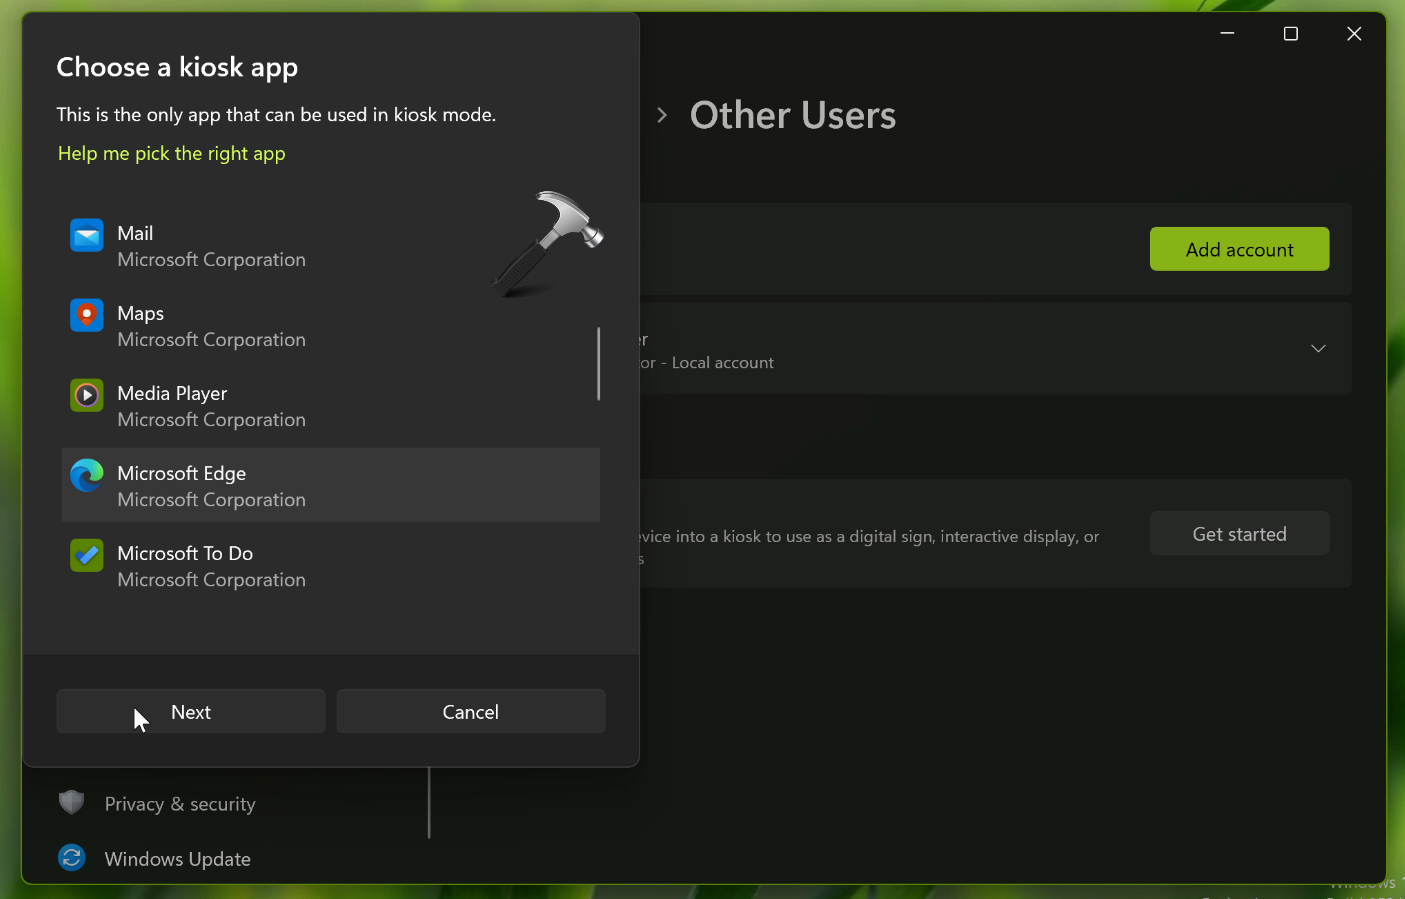Click the Maps app icon

87,316
